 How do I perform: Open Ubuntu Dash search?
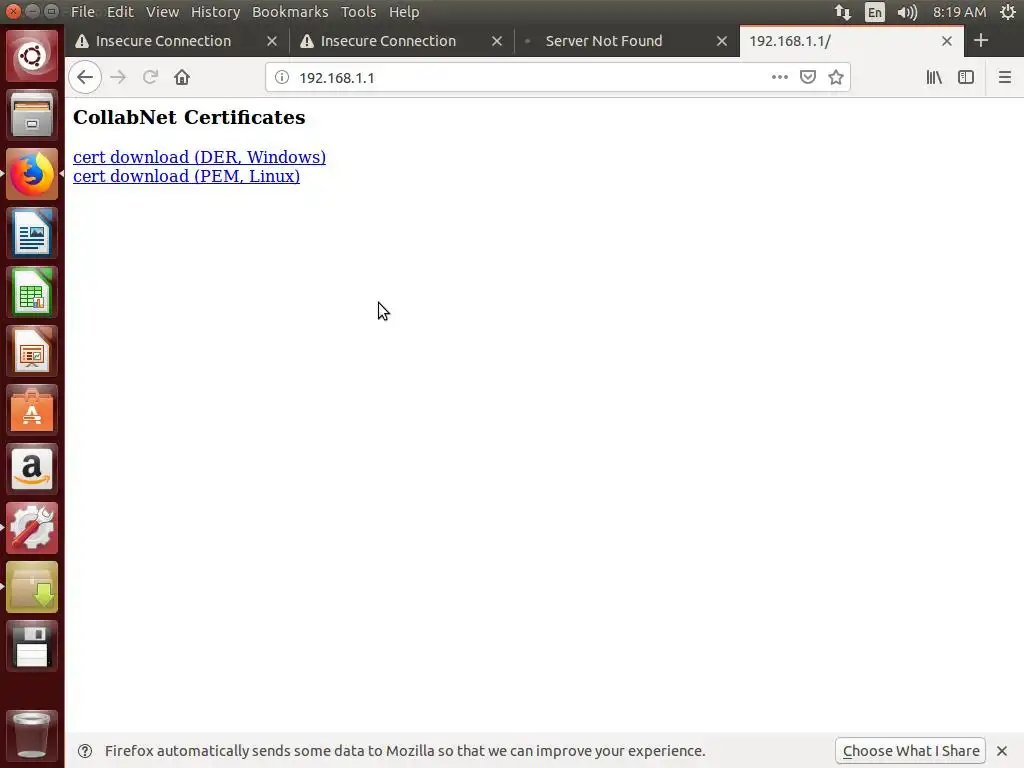coord(31,56)
